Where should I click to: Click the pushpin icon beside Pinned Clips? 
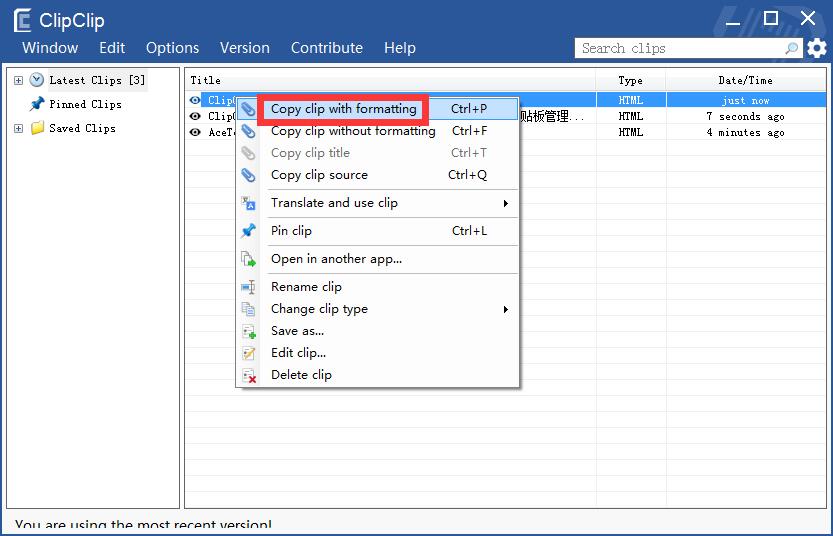pos(37,104)
